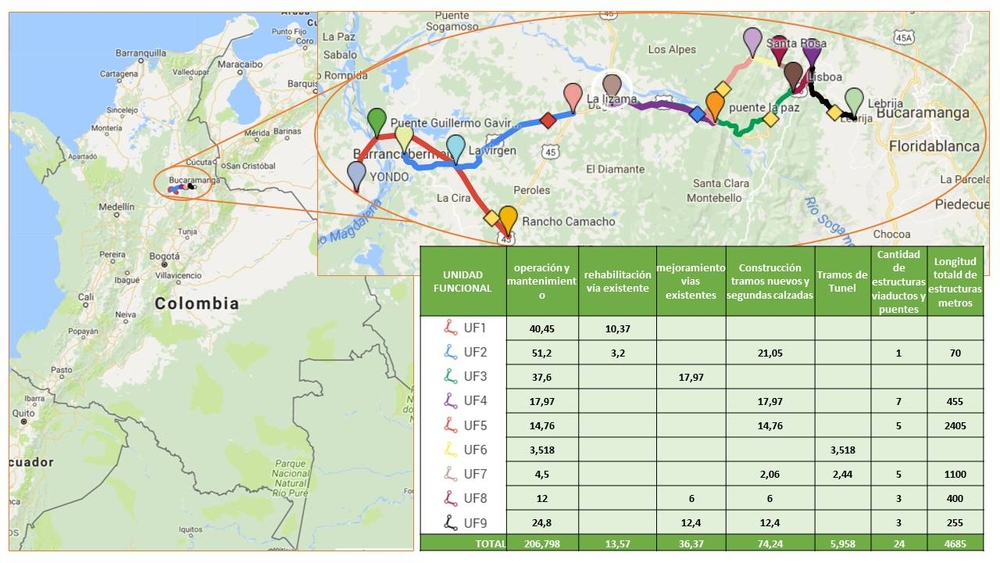
Task: Select the orange pin at puente la paz
Action: [715, 106]
